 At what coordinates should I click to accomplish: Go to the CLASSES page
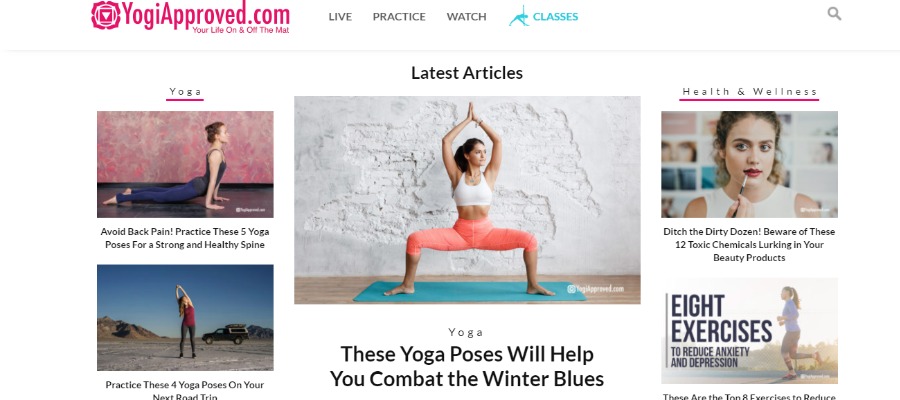point(555,17)
